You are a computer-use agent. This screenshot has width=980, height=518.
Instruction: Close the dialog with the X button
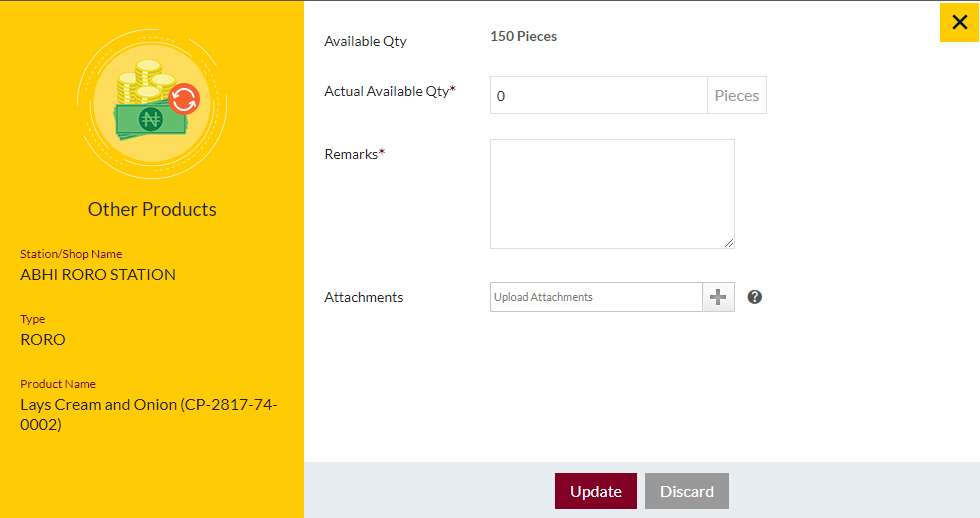pos(959,22)
